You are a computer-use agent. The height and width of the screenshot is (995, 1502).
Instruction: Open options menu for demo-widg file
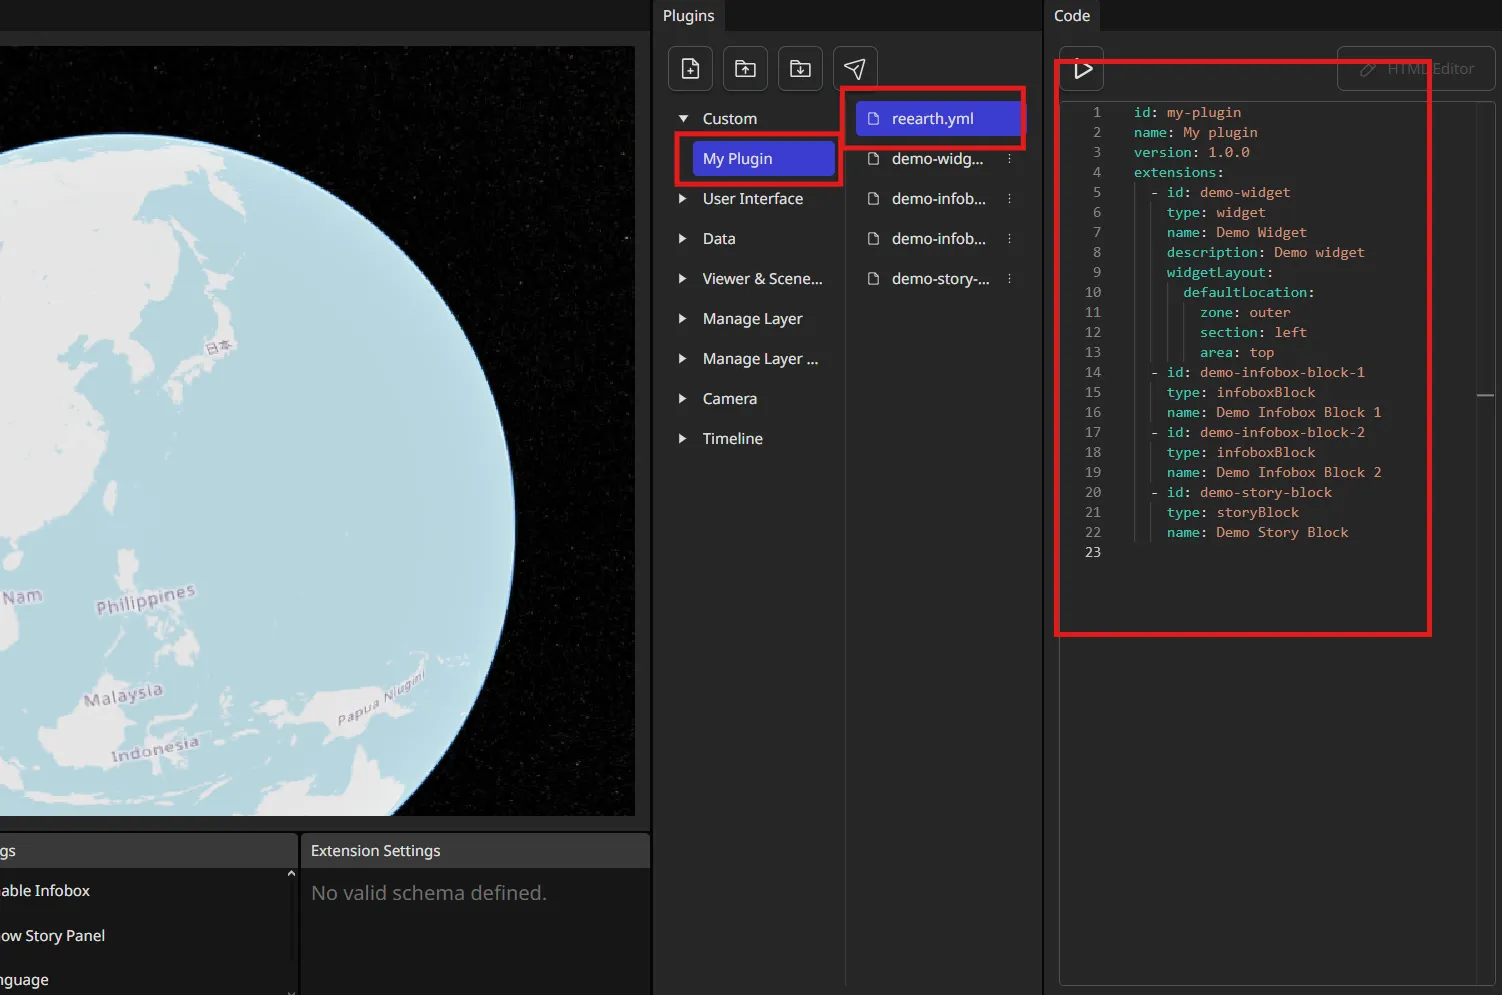(1009, 159)
